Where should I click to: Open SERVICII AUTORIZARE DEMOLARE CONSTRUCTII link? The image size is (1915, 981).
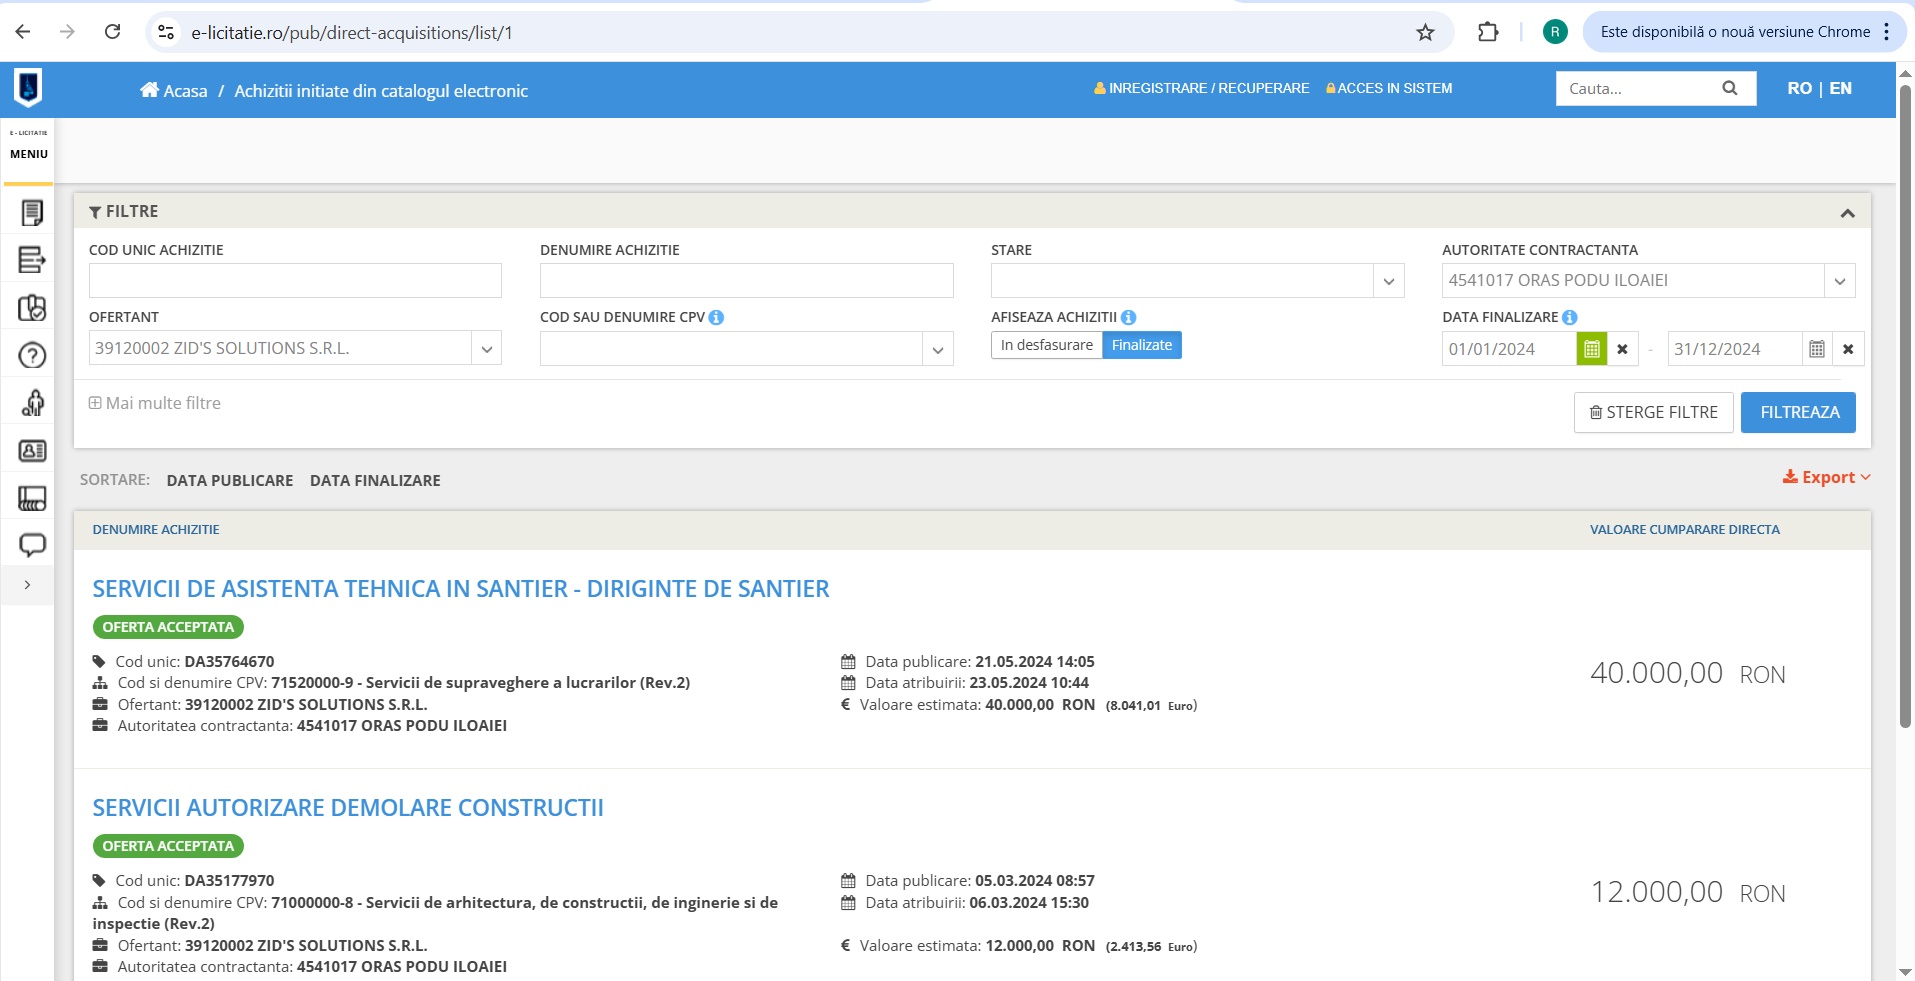click(x=348, y=808)
